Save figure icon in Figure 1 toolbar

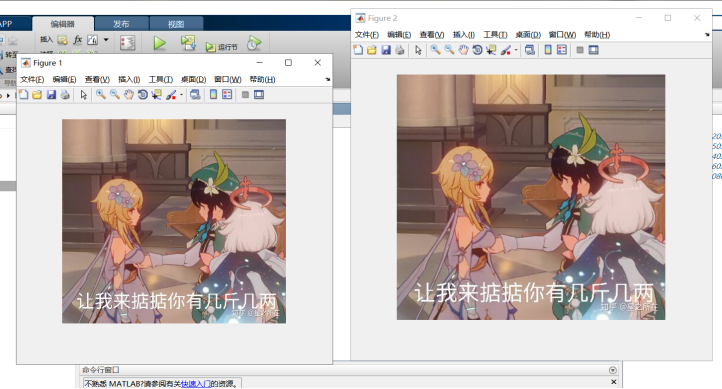pyautogui.click(x=51, y=95)
